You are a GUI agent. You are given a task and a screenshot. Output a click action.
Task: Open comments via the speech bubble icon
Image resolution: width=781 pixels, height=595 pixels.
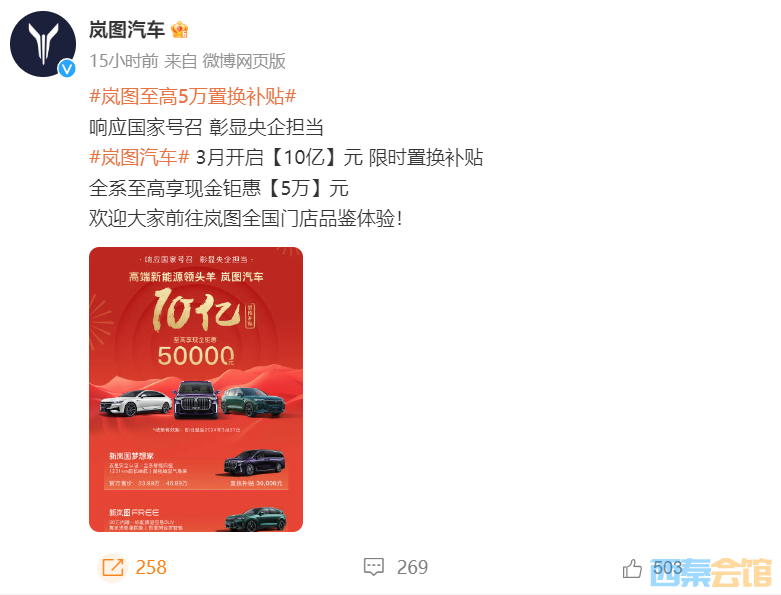[x=374, y=567]
